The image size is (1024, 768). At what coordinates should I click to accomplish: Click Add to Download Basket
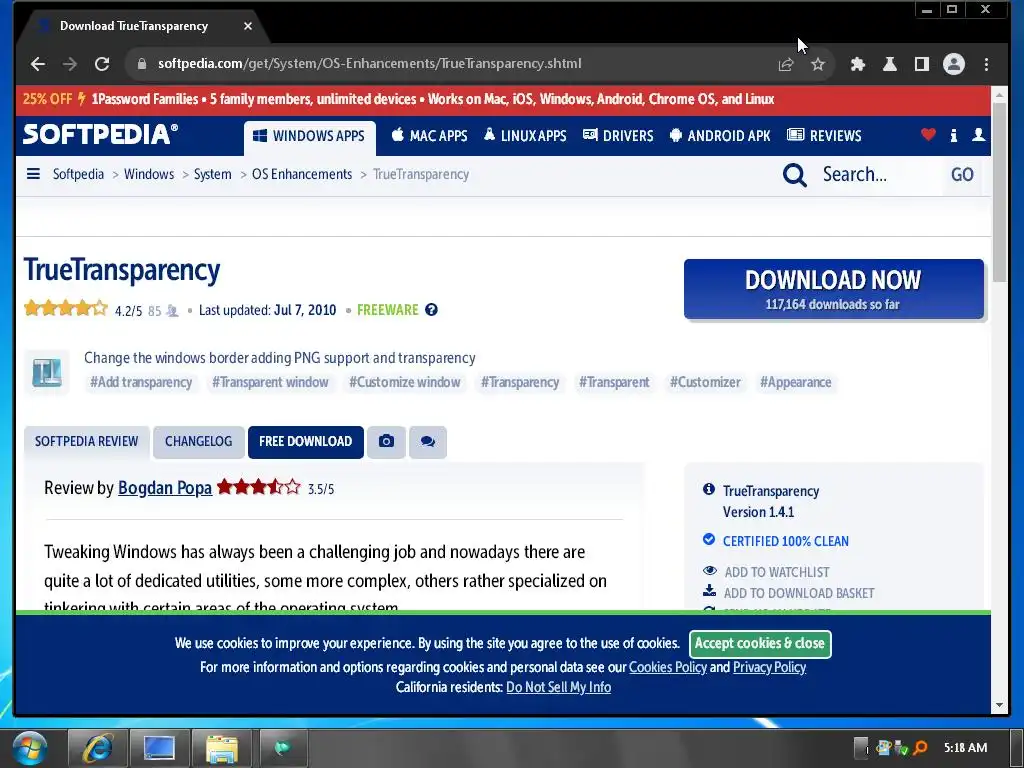799,593
